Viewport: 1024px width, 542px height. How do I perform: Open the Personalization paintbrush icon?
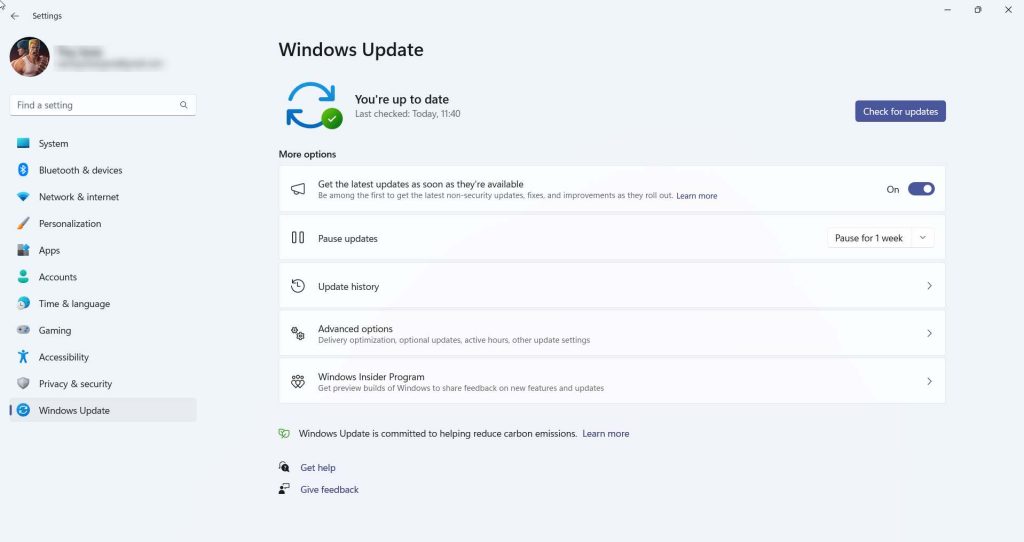23,223
